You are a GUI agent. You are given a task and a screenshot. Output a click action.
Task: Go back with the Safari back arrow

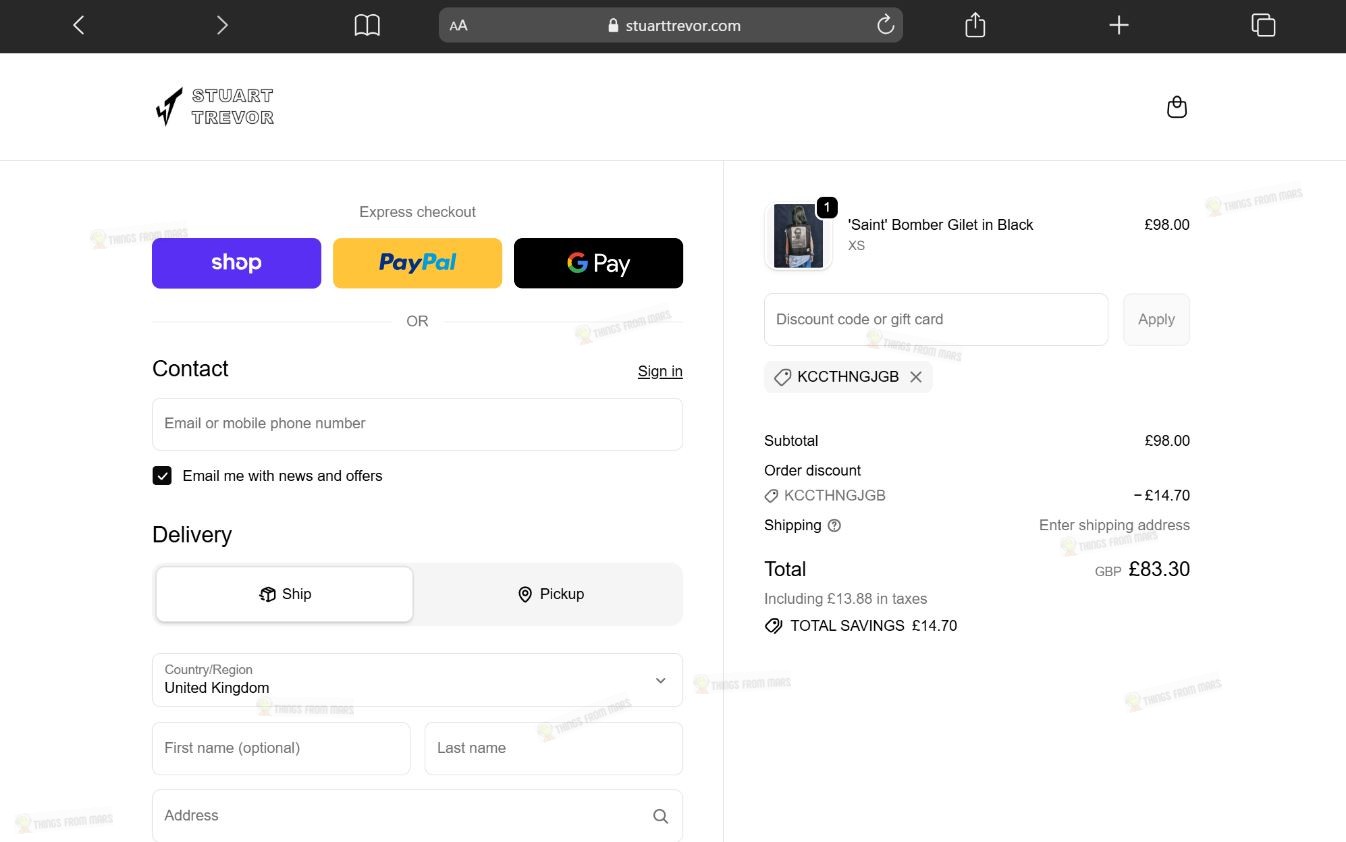click(x=79, y=26)
